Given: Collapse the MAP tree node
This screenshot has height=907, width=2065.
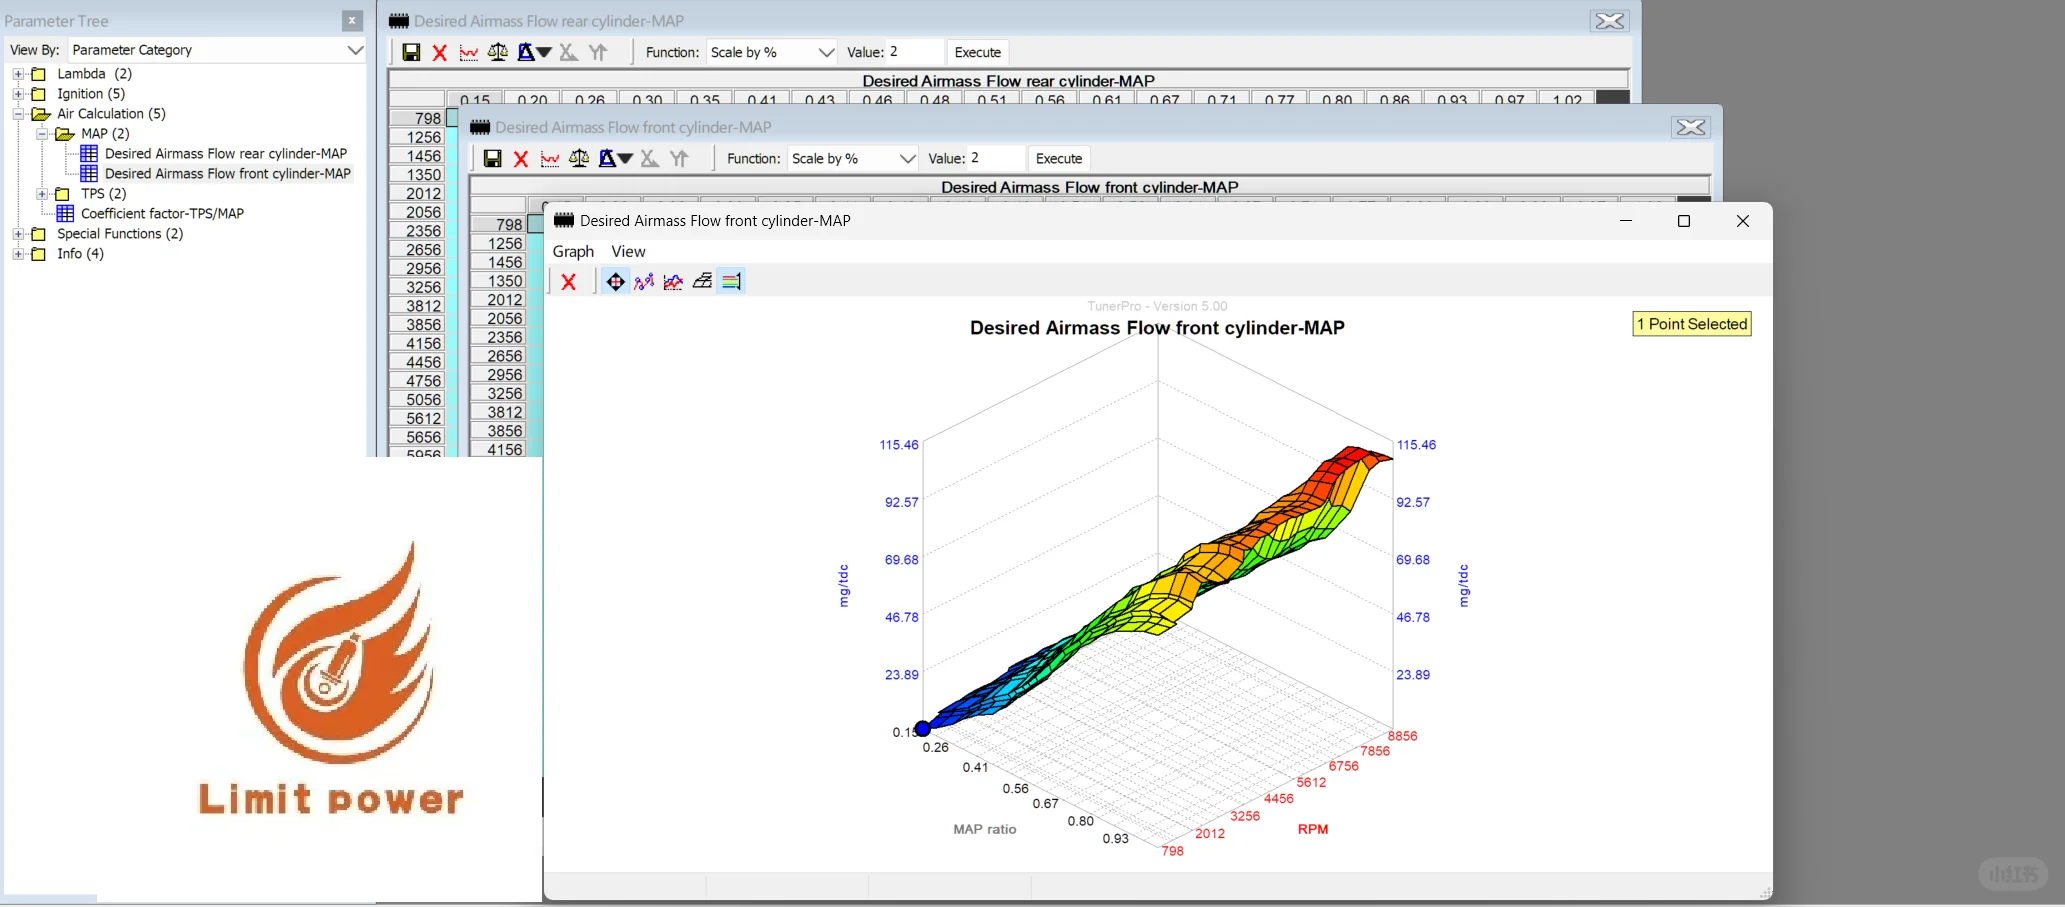Looking at the screenshot, I should [x=42, y=134].
